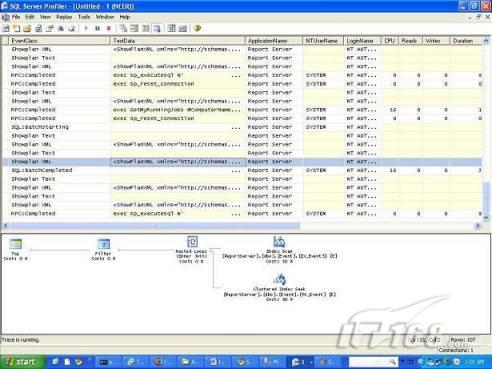Click the Windows Start button
This screenshot has height=369, width=492.
[22, 362]
